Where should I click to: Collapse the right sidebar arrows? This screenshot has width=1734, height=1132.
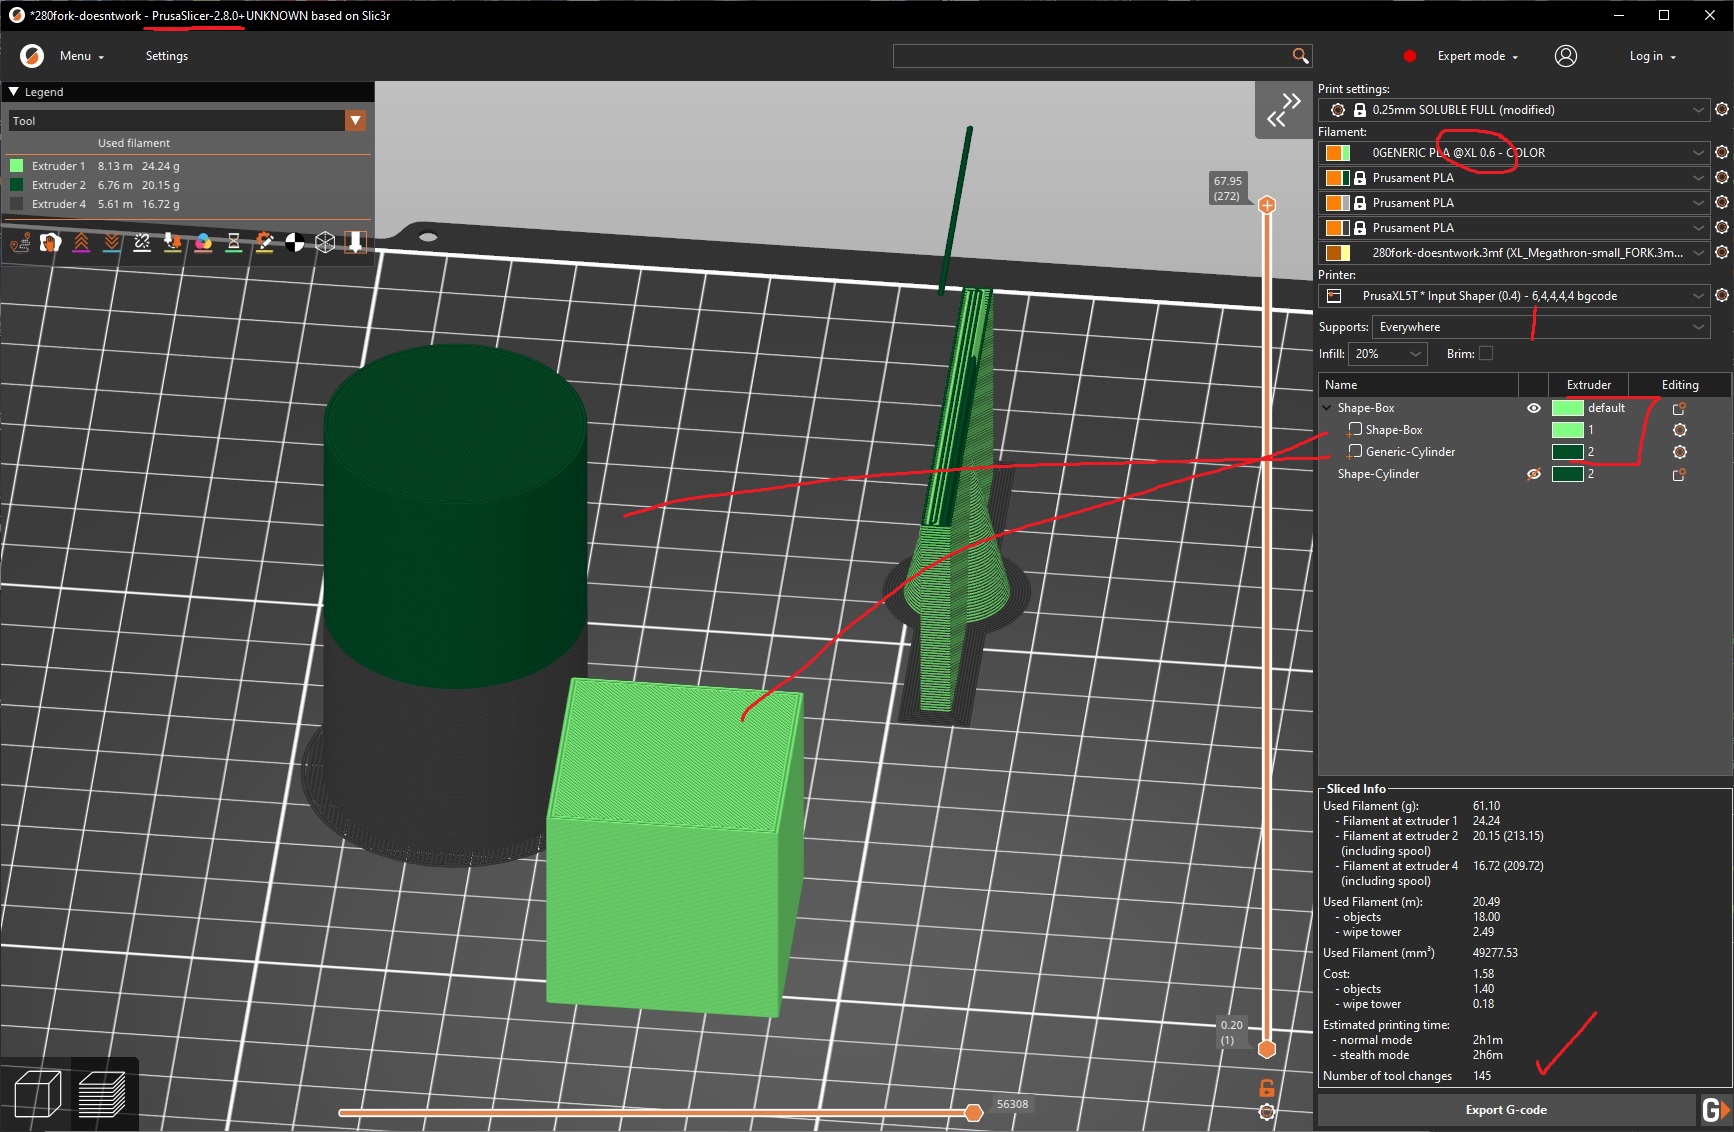click(1283, 110)
